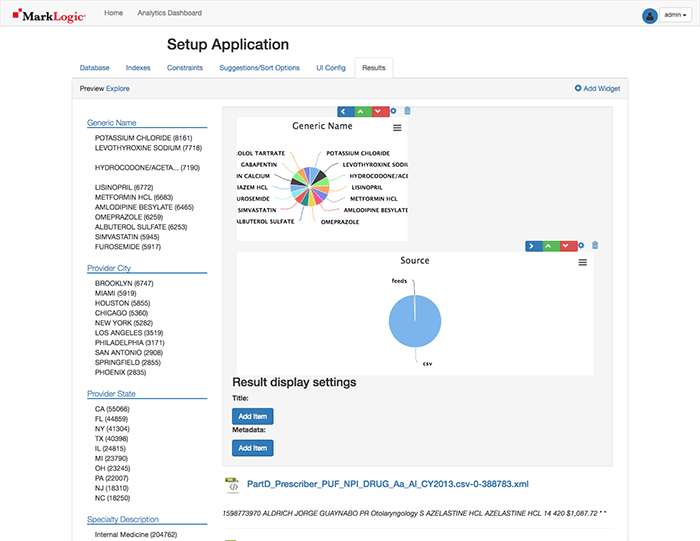Open settings gear for Generic Name widget

(x=393, y=111)
